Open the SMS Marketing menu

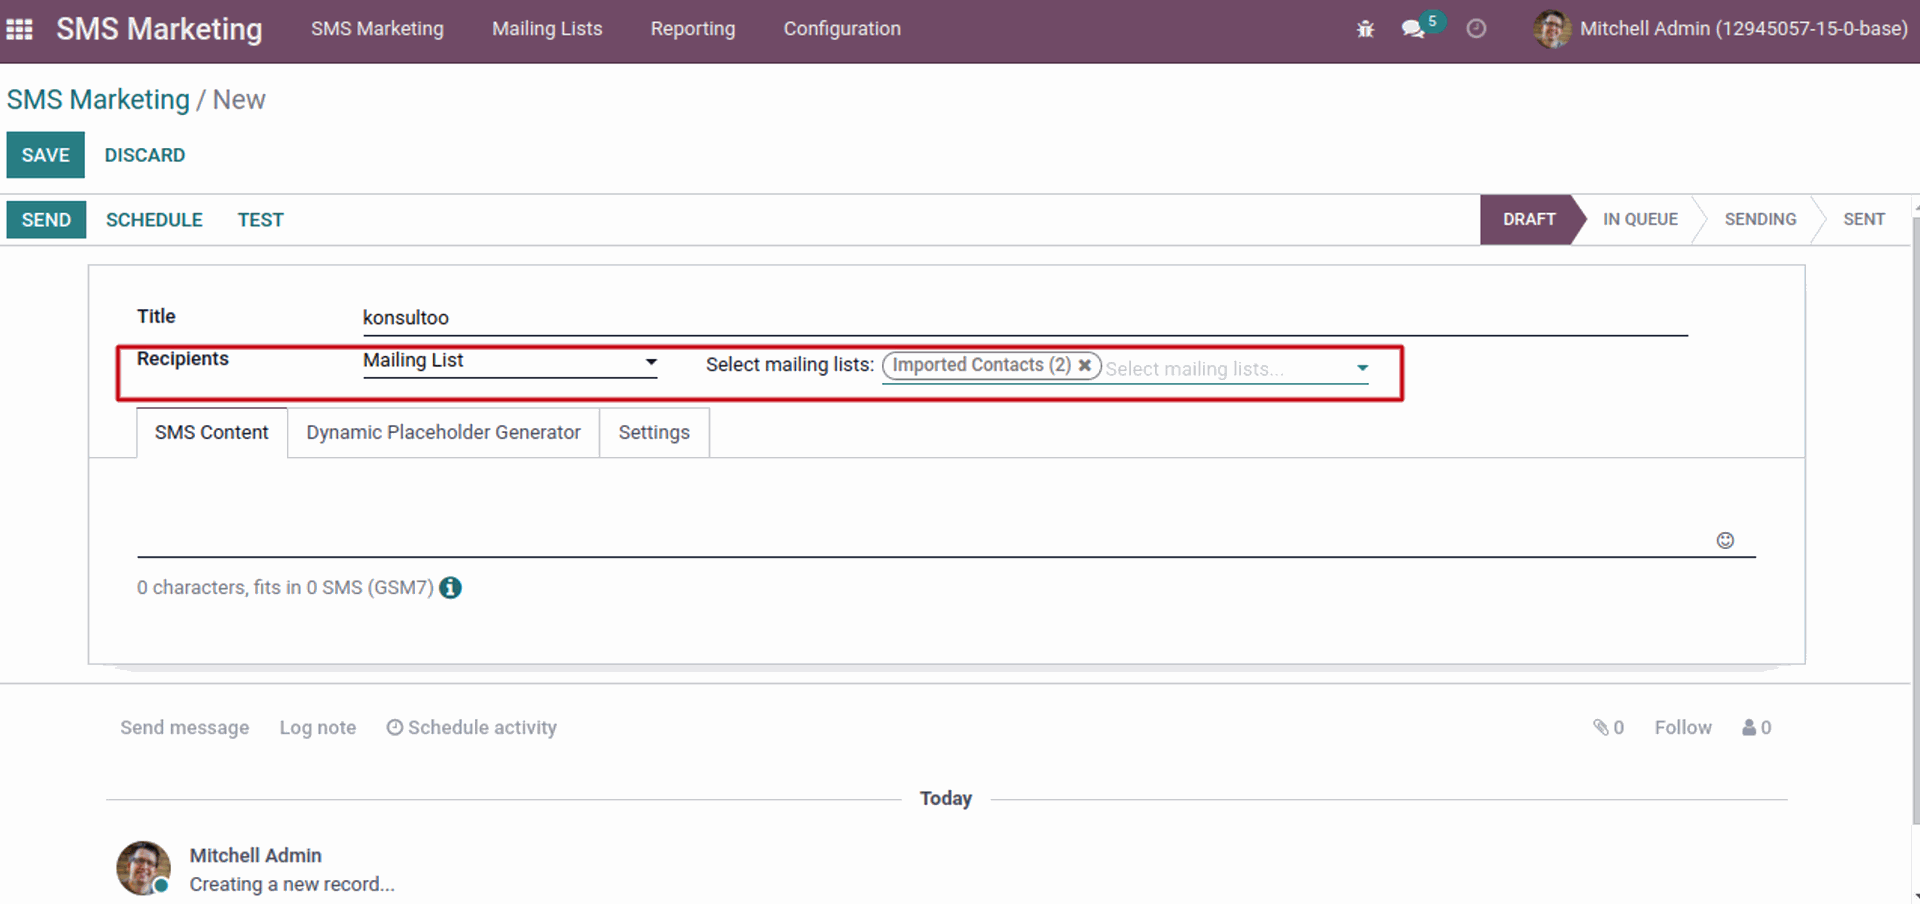(x=377, y=29)
